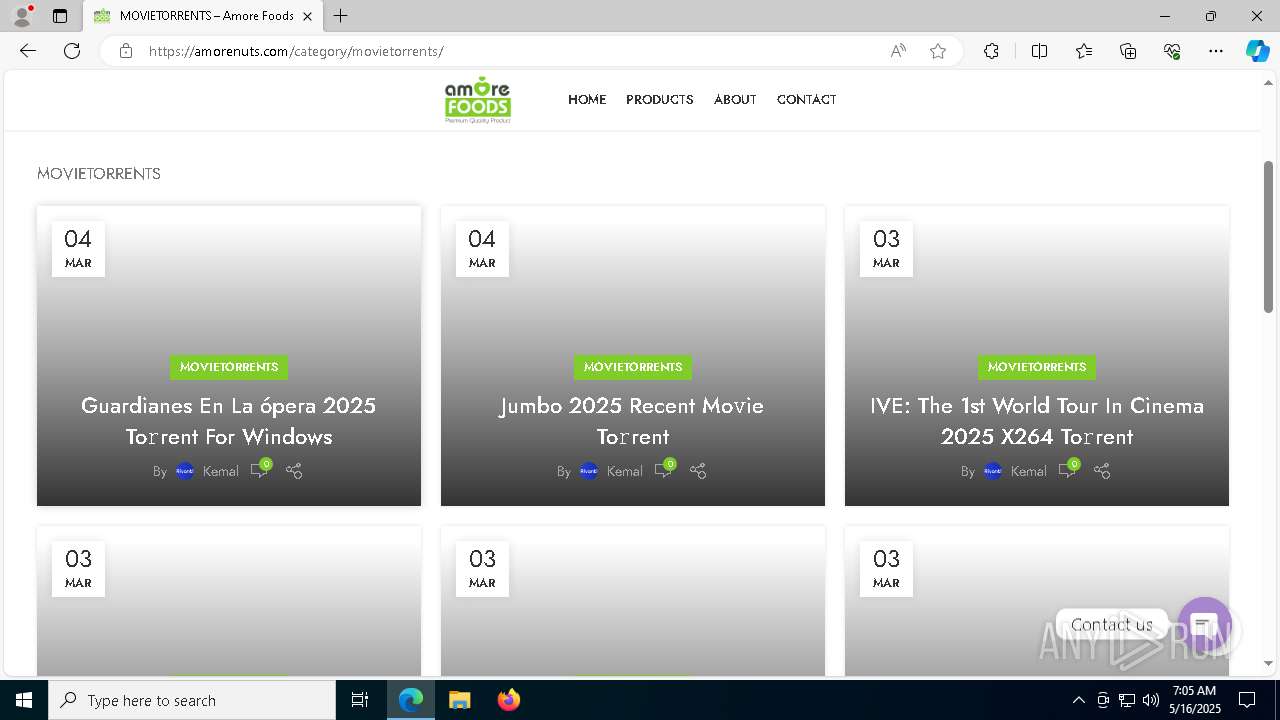The width and height of the screenshot is (1280, 720).
Task: Open CONTACT menu item
Action: [x=806, y=100]
